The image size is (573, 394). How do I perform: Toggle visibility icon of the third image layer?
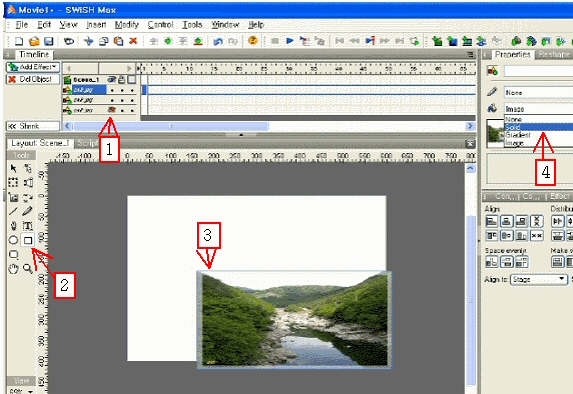112,110
